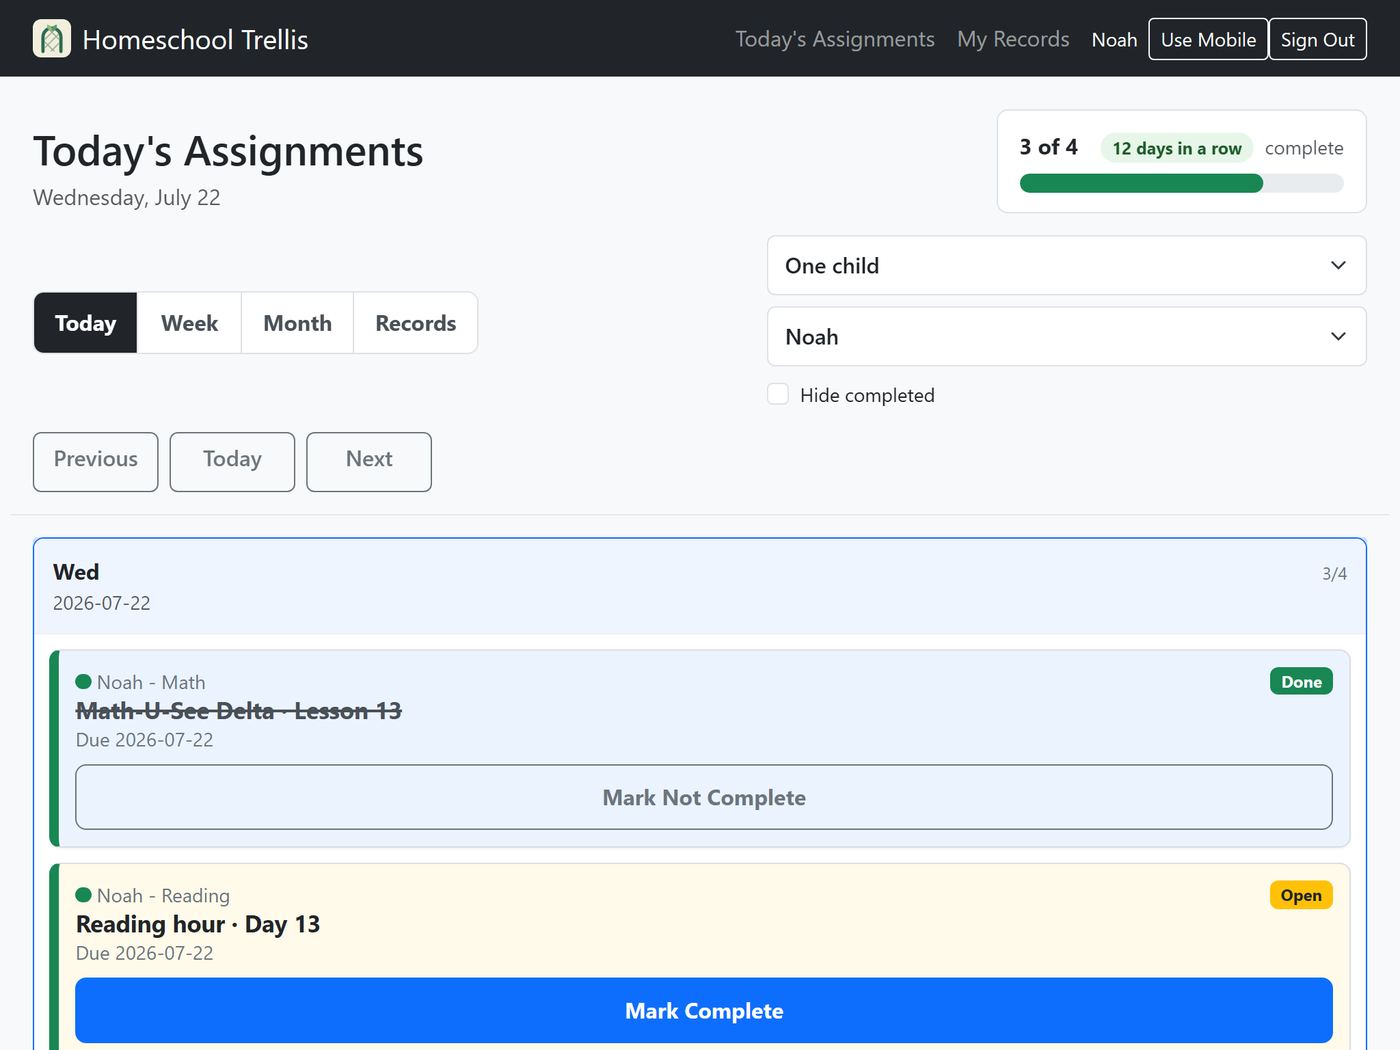Click the Homeschool Trellis brand name
The height and width of the screenshot is (1050, 1400).
(195, 39)
